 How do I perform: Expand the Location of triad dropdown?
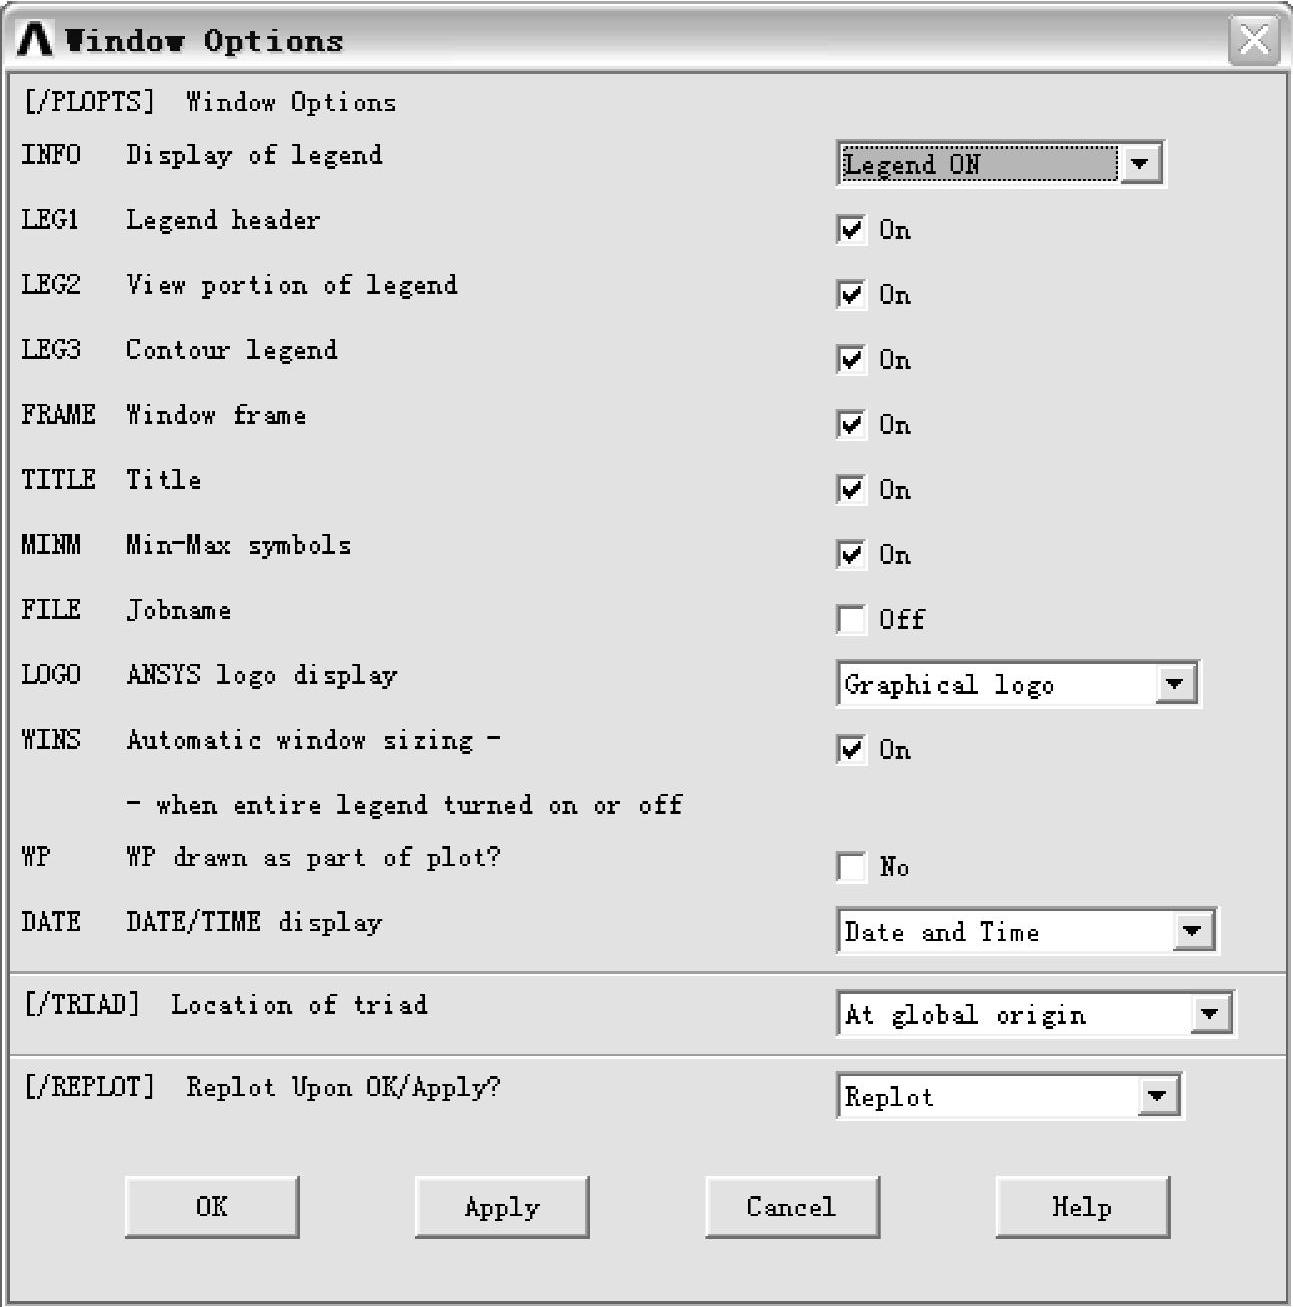(1035, 1014)
